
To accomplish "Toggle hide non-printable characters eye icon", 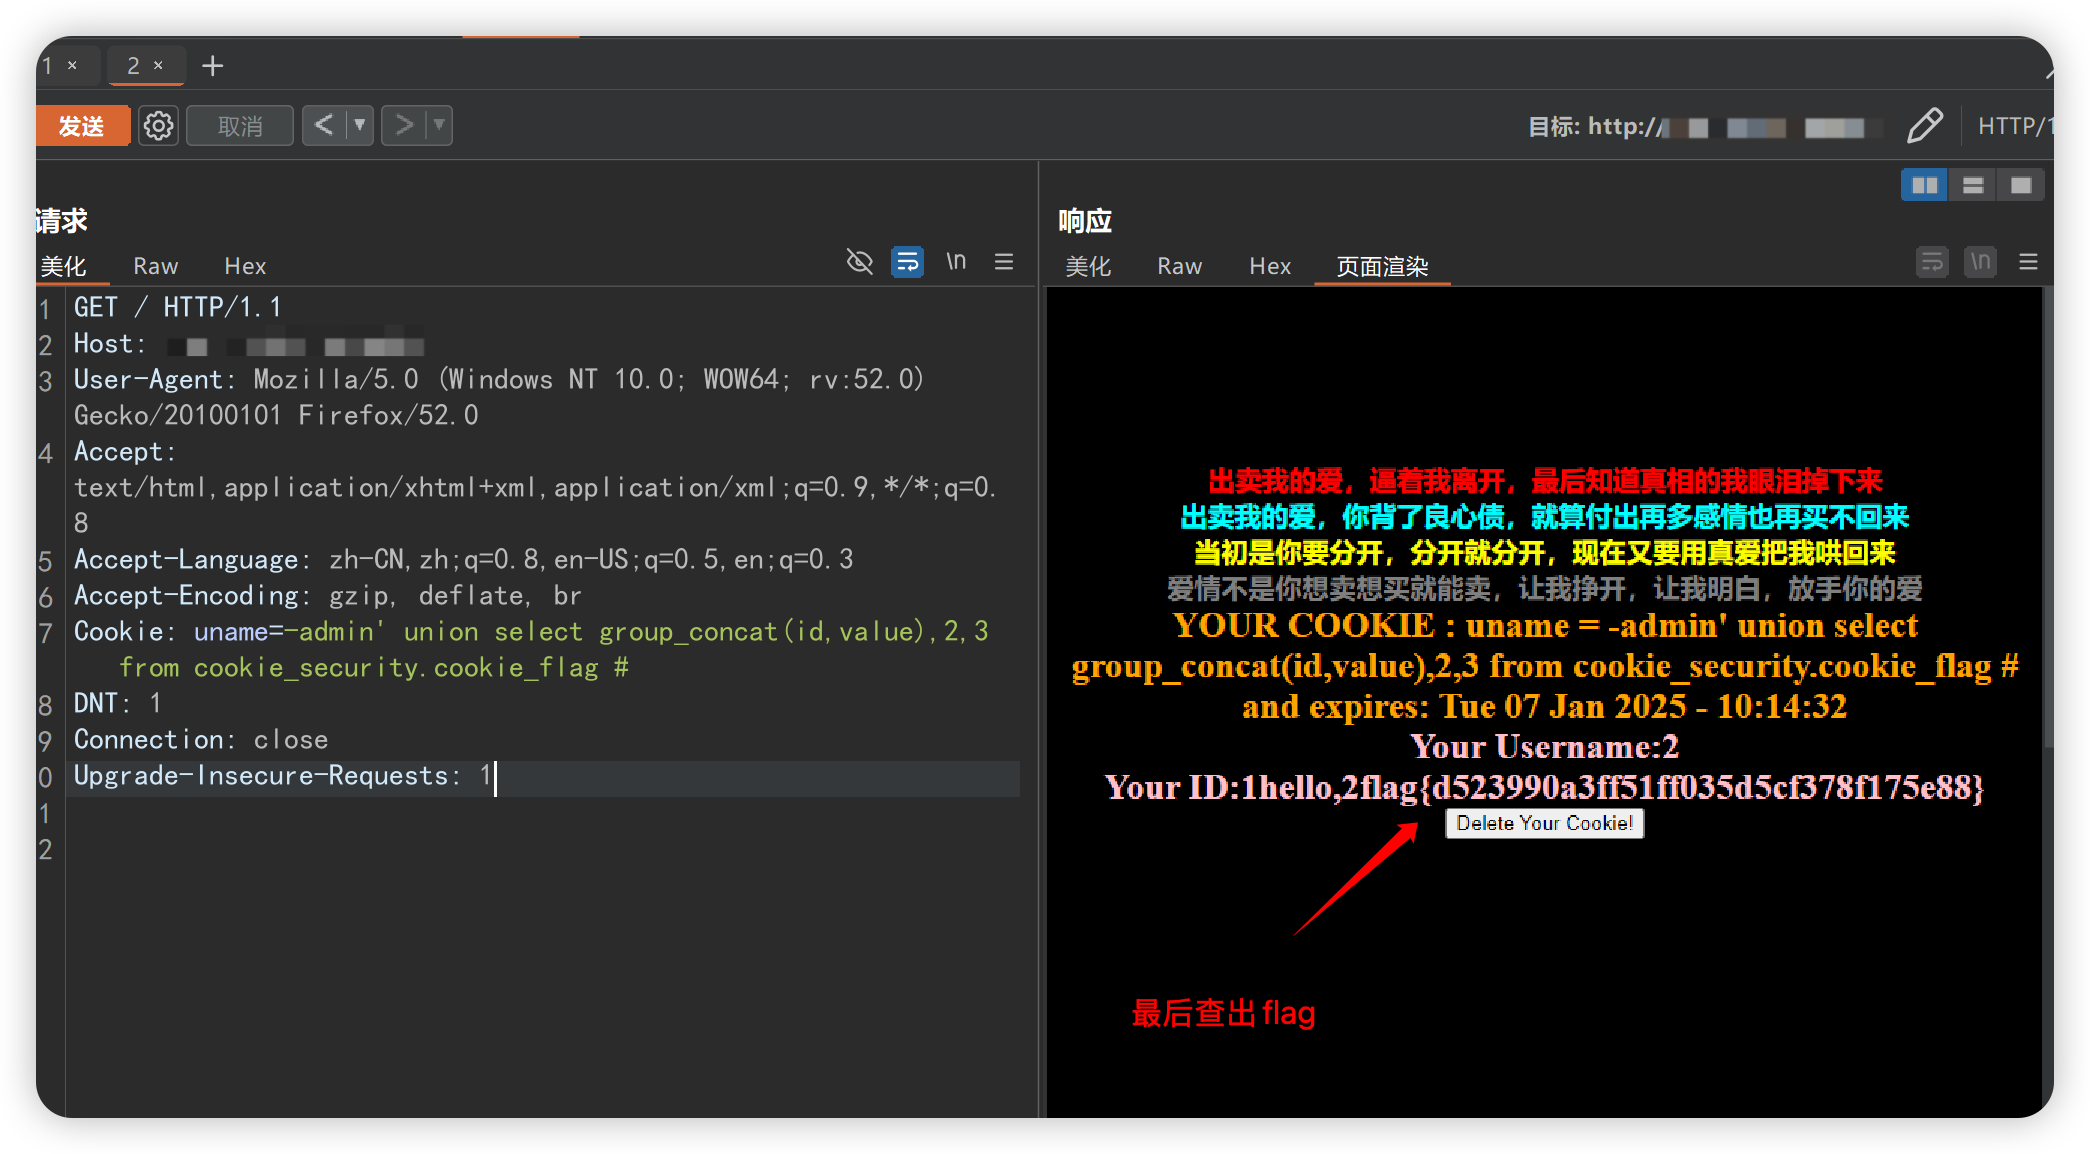I will 859,262.
